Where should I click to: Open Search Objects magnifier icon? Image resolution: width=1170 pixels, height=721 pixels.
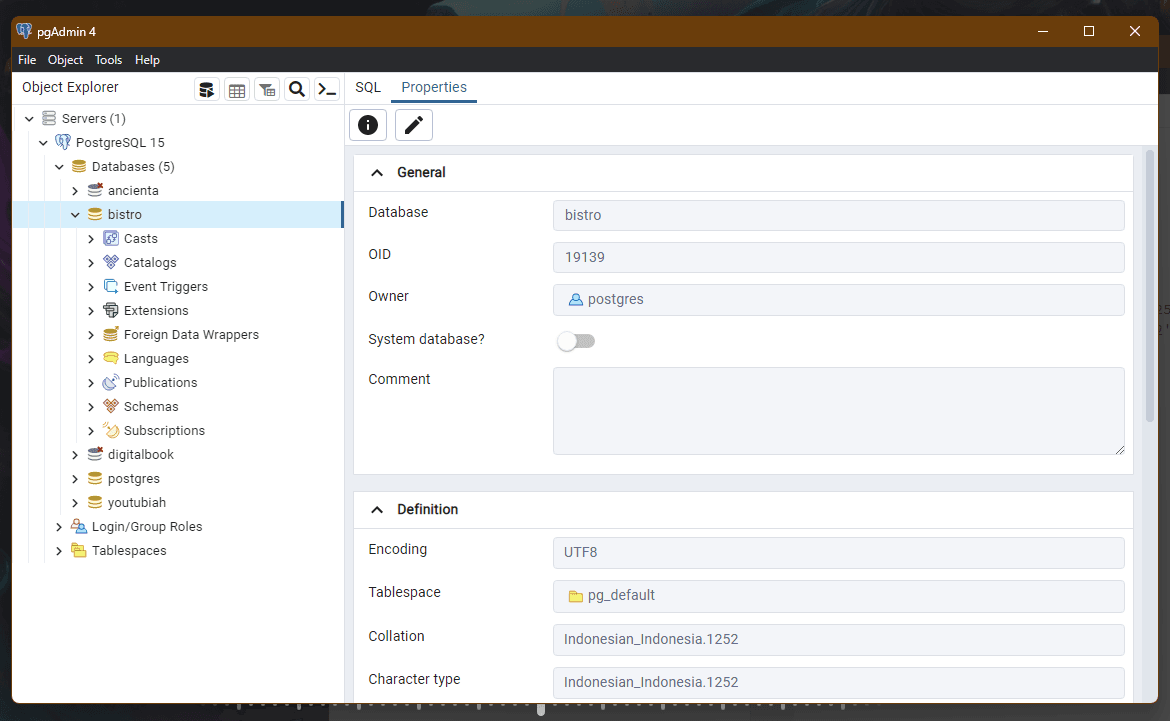(x=296, y=90)
